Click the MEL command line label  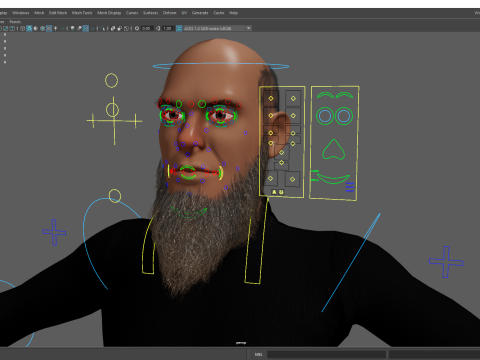[258, 354]
